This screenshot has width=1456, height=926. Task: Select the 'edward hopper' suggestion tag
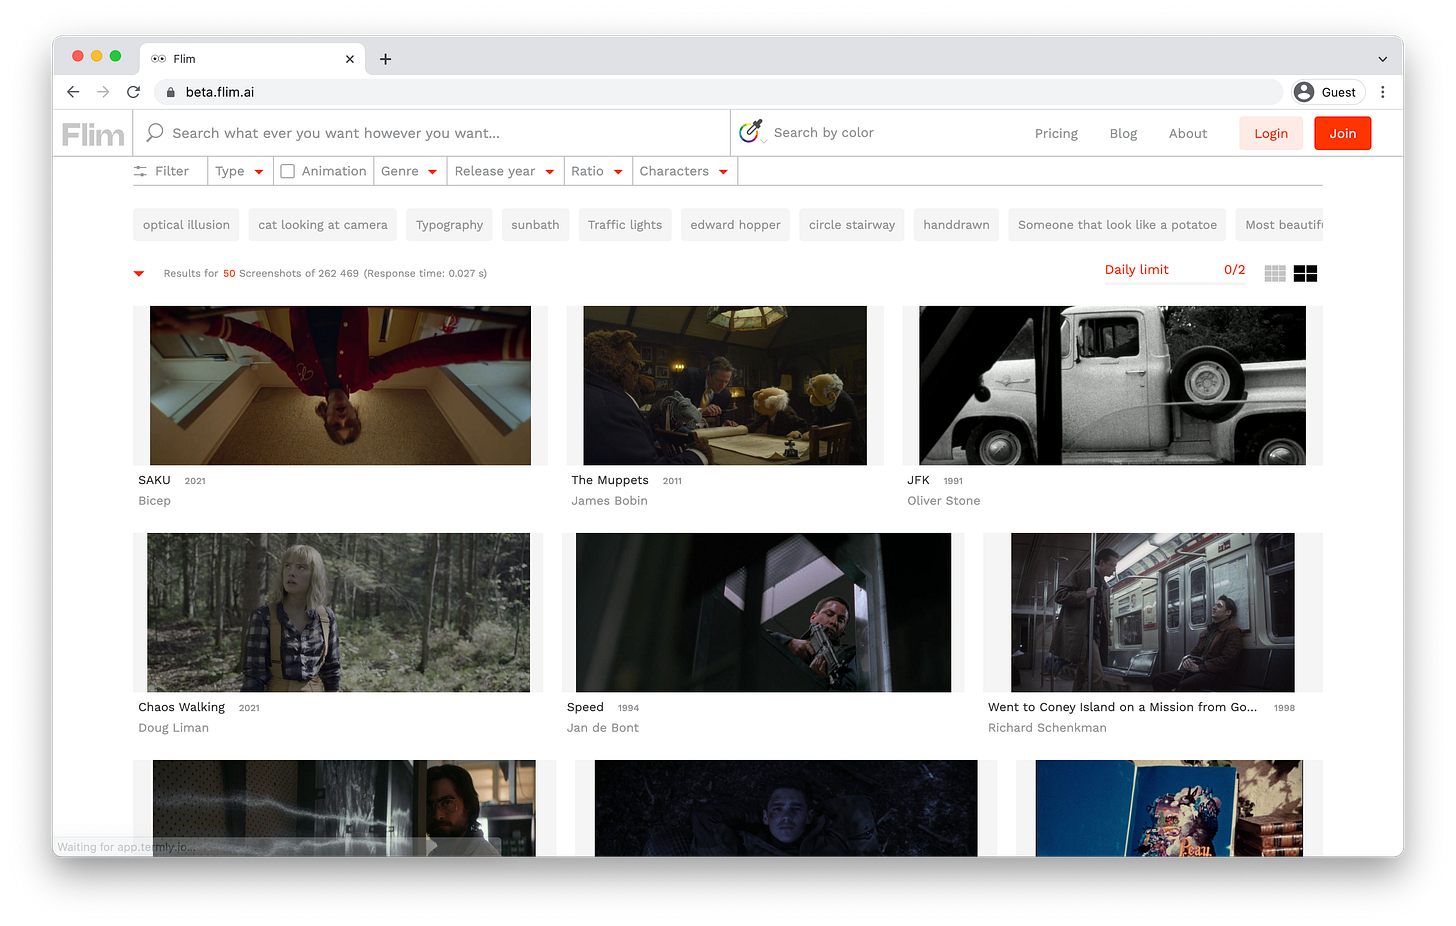point(735,225)
